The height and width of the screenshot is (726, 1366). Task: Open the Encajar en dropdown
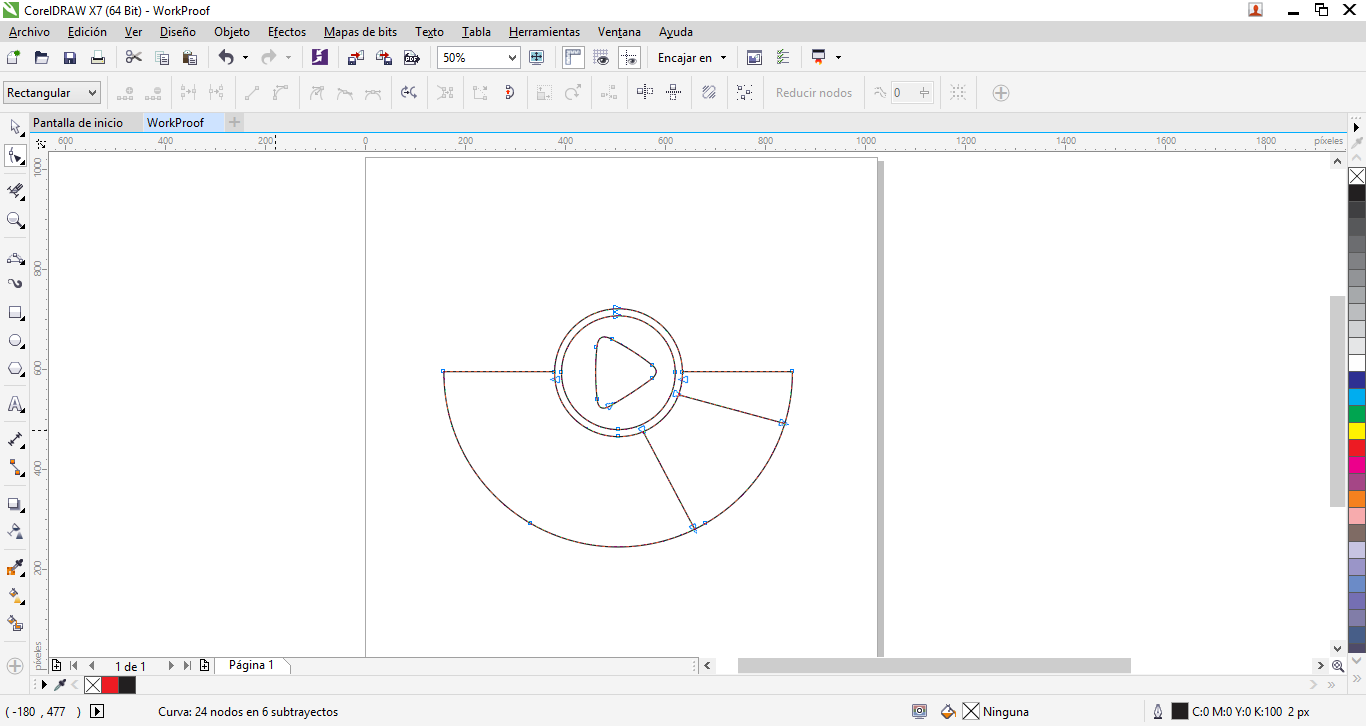pos(692,58)
